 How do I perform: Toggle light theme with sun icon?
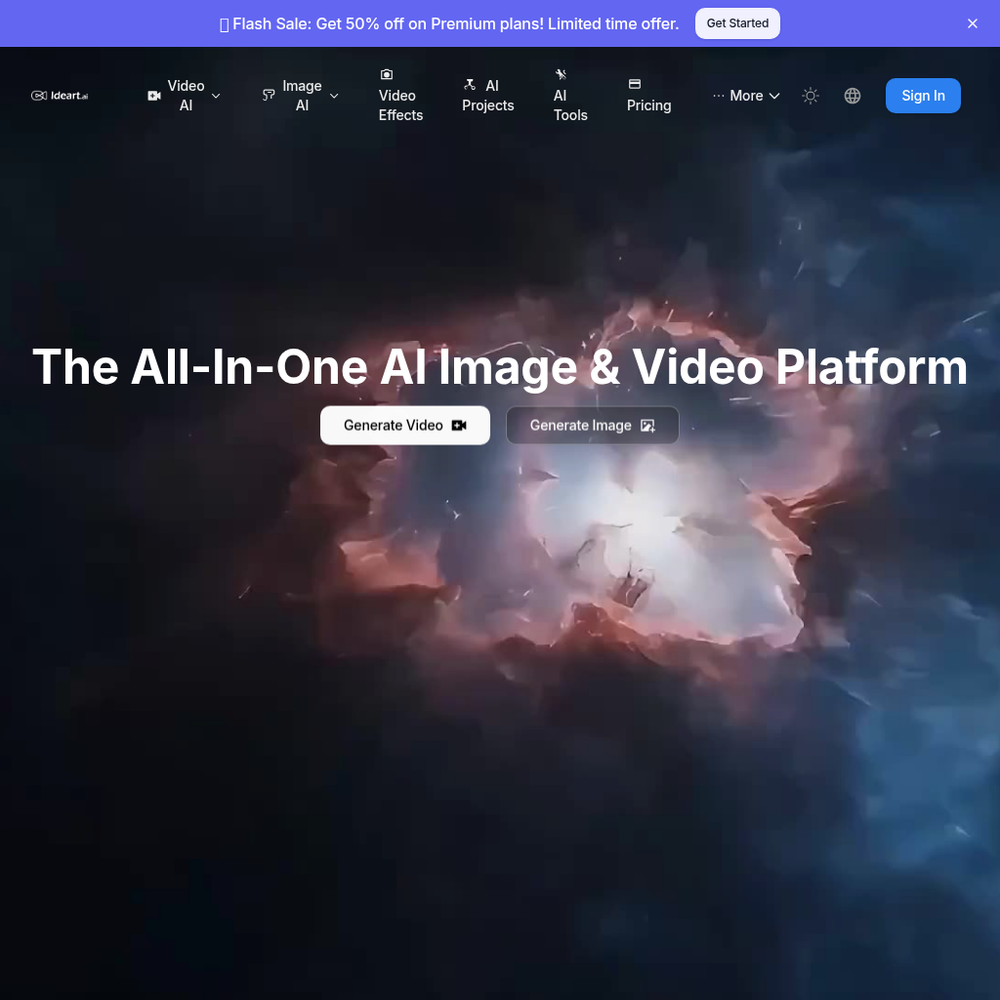click(x=811, y=96)
